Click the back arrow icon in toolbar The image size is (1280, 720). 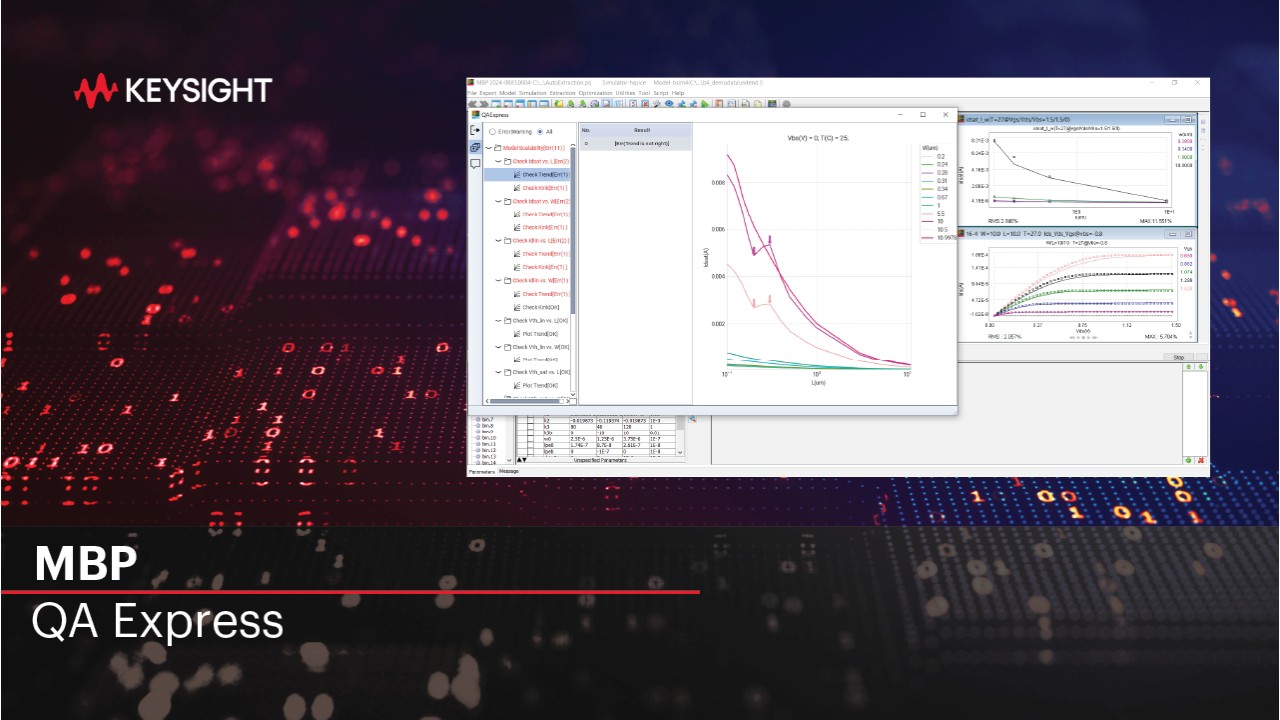[473, 103]
